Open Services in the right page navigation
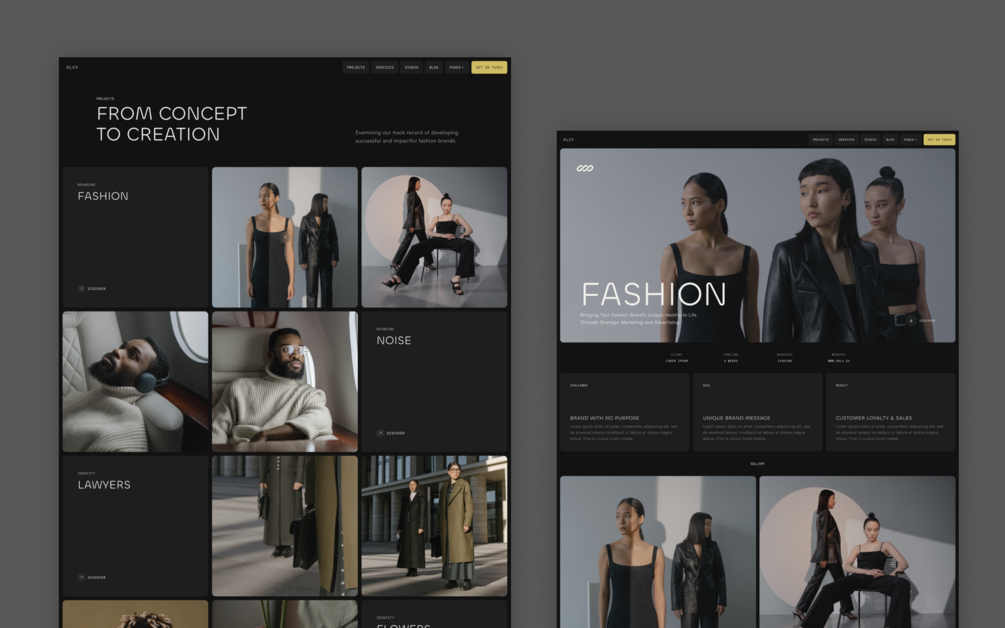 (847, 140)
